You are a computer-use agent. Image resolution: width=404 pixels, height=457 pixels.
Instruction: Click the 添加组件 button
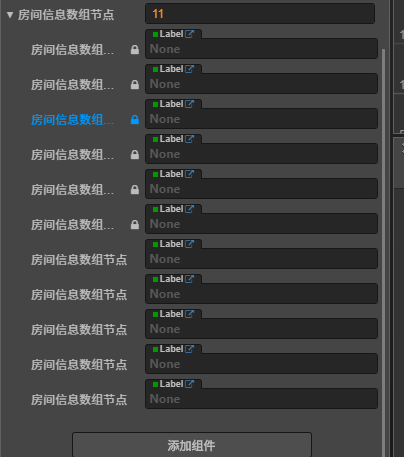[192, 445]
